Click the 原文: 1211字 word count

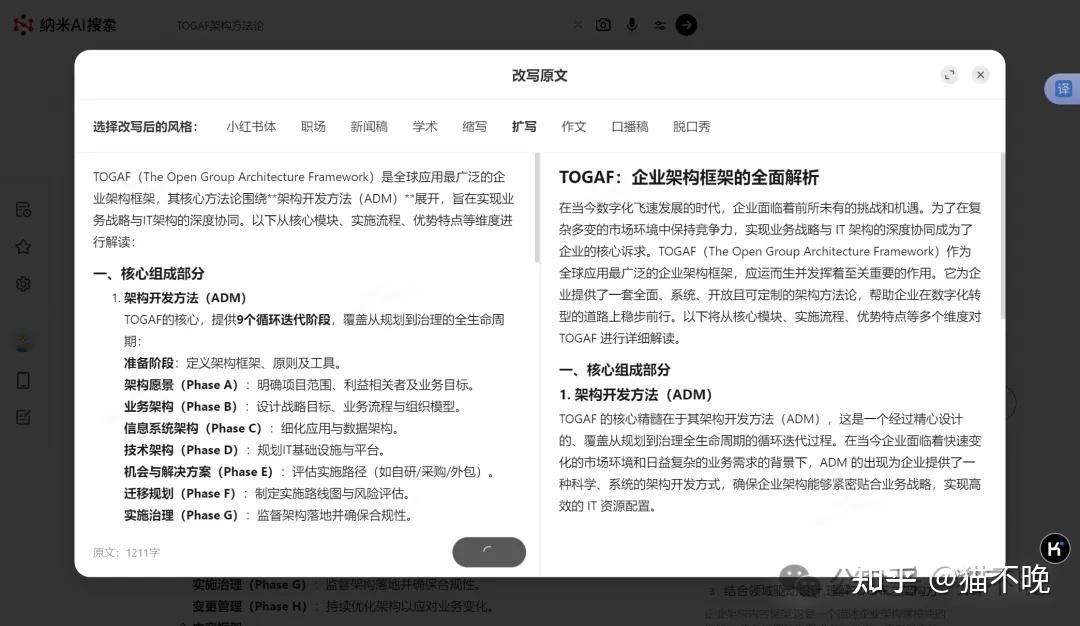127,552
